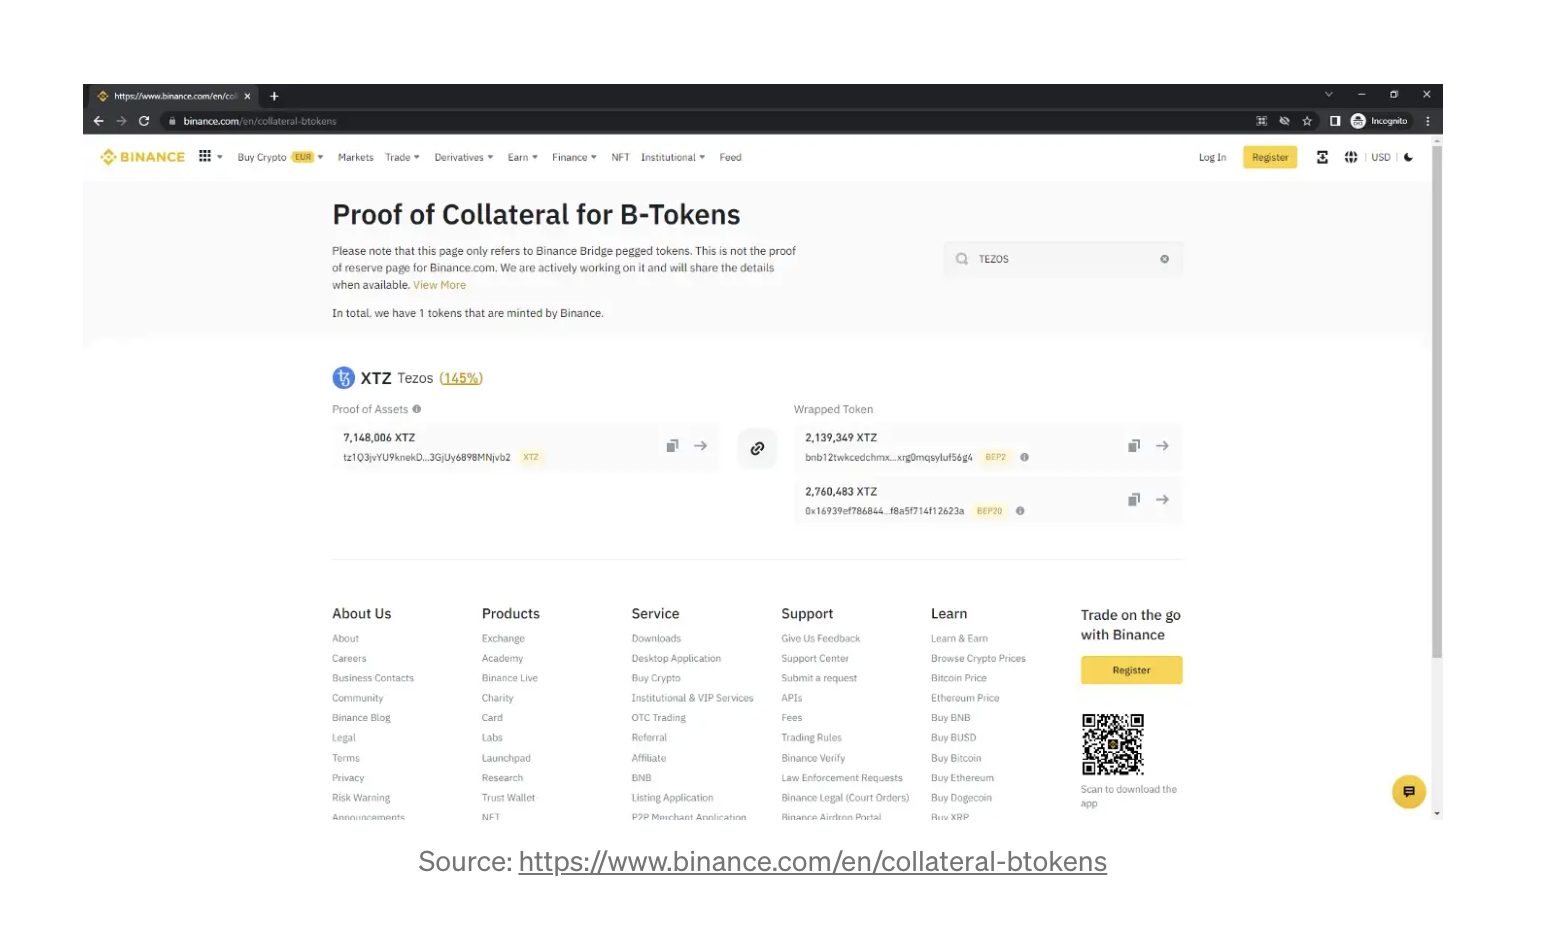
Task: Click the search magnifier icon
Action: click(961, 259)
